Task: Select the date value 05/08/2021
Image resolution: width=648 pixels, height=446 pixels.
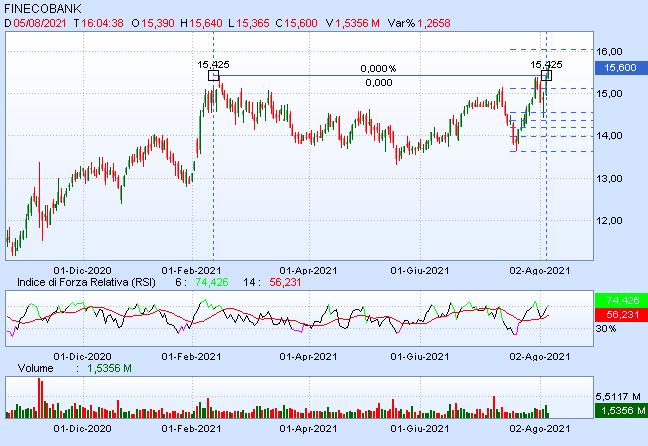Action: click(x=40, y=23)
